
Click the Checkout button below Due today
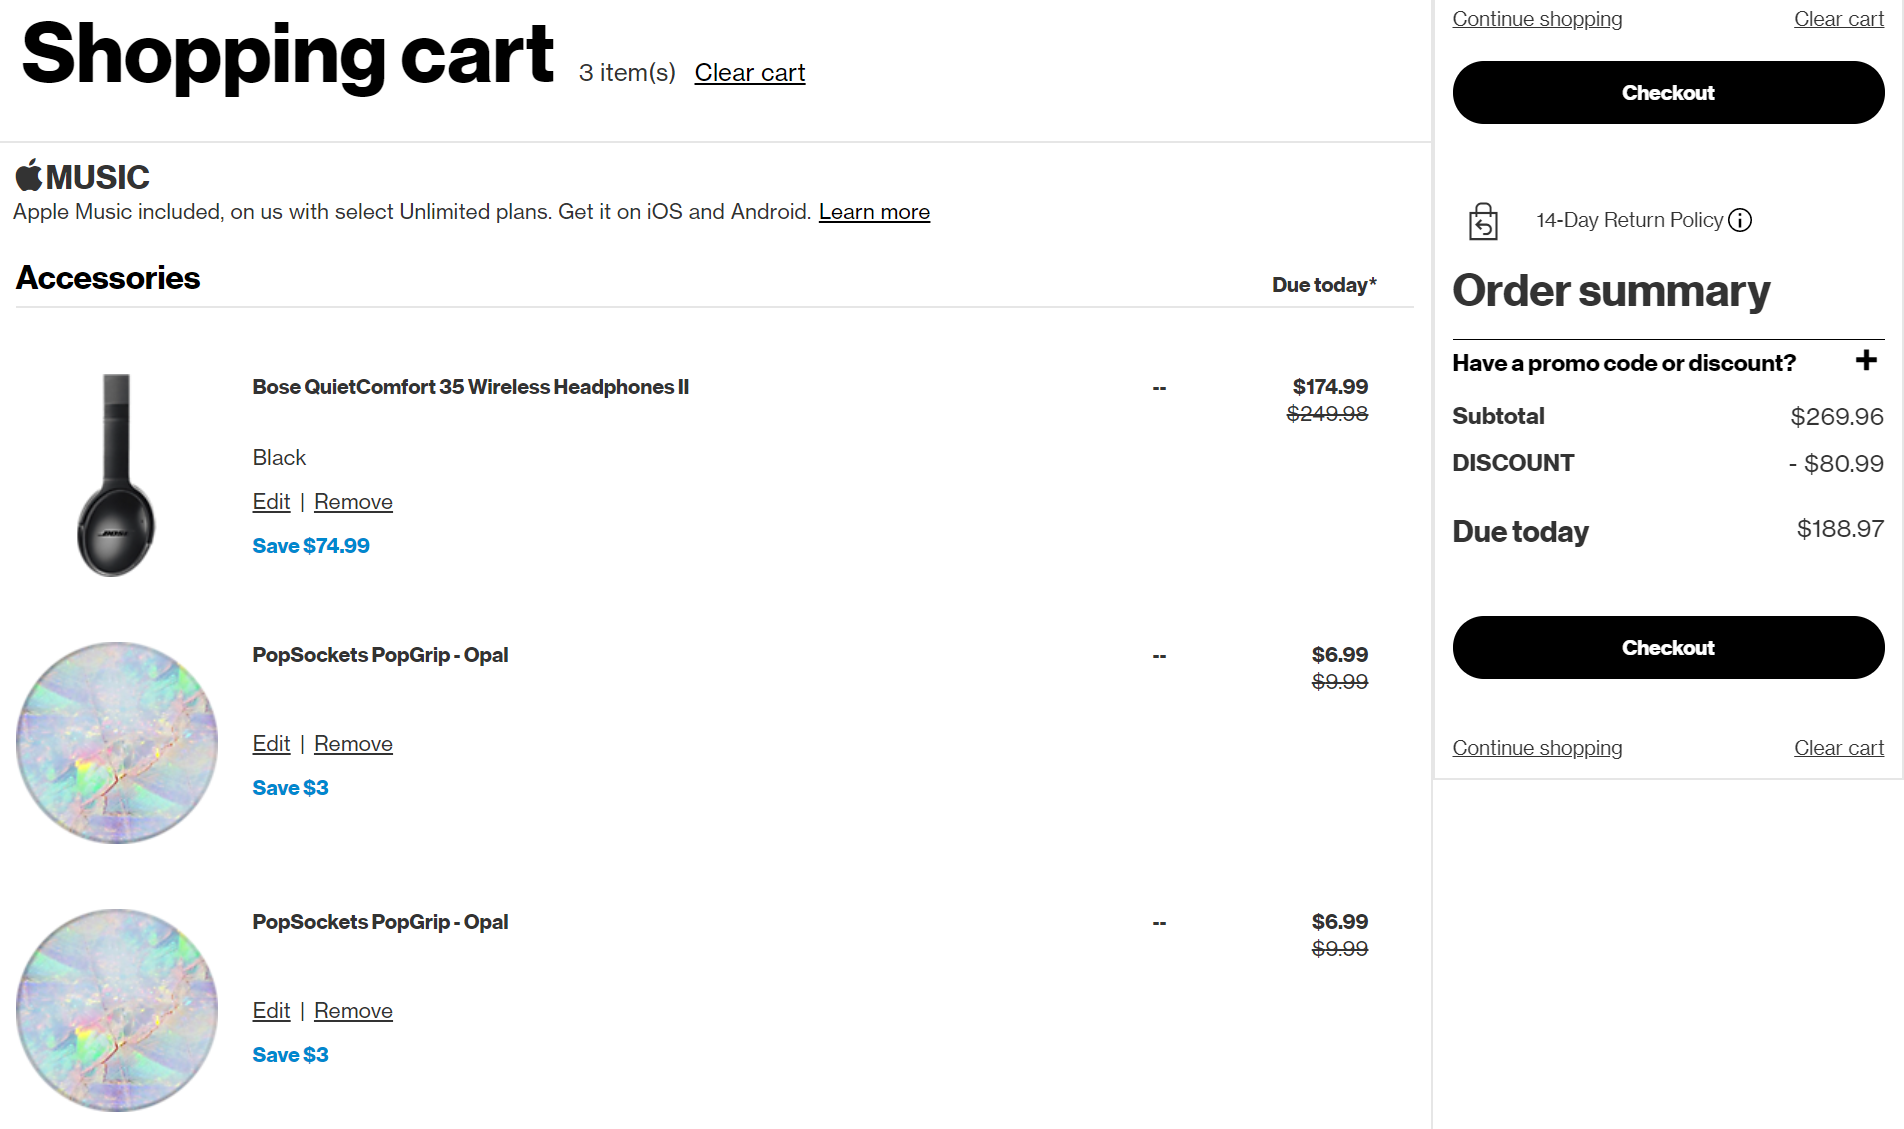(x=1668, y=648)
